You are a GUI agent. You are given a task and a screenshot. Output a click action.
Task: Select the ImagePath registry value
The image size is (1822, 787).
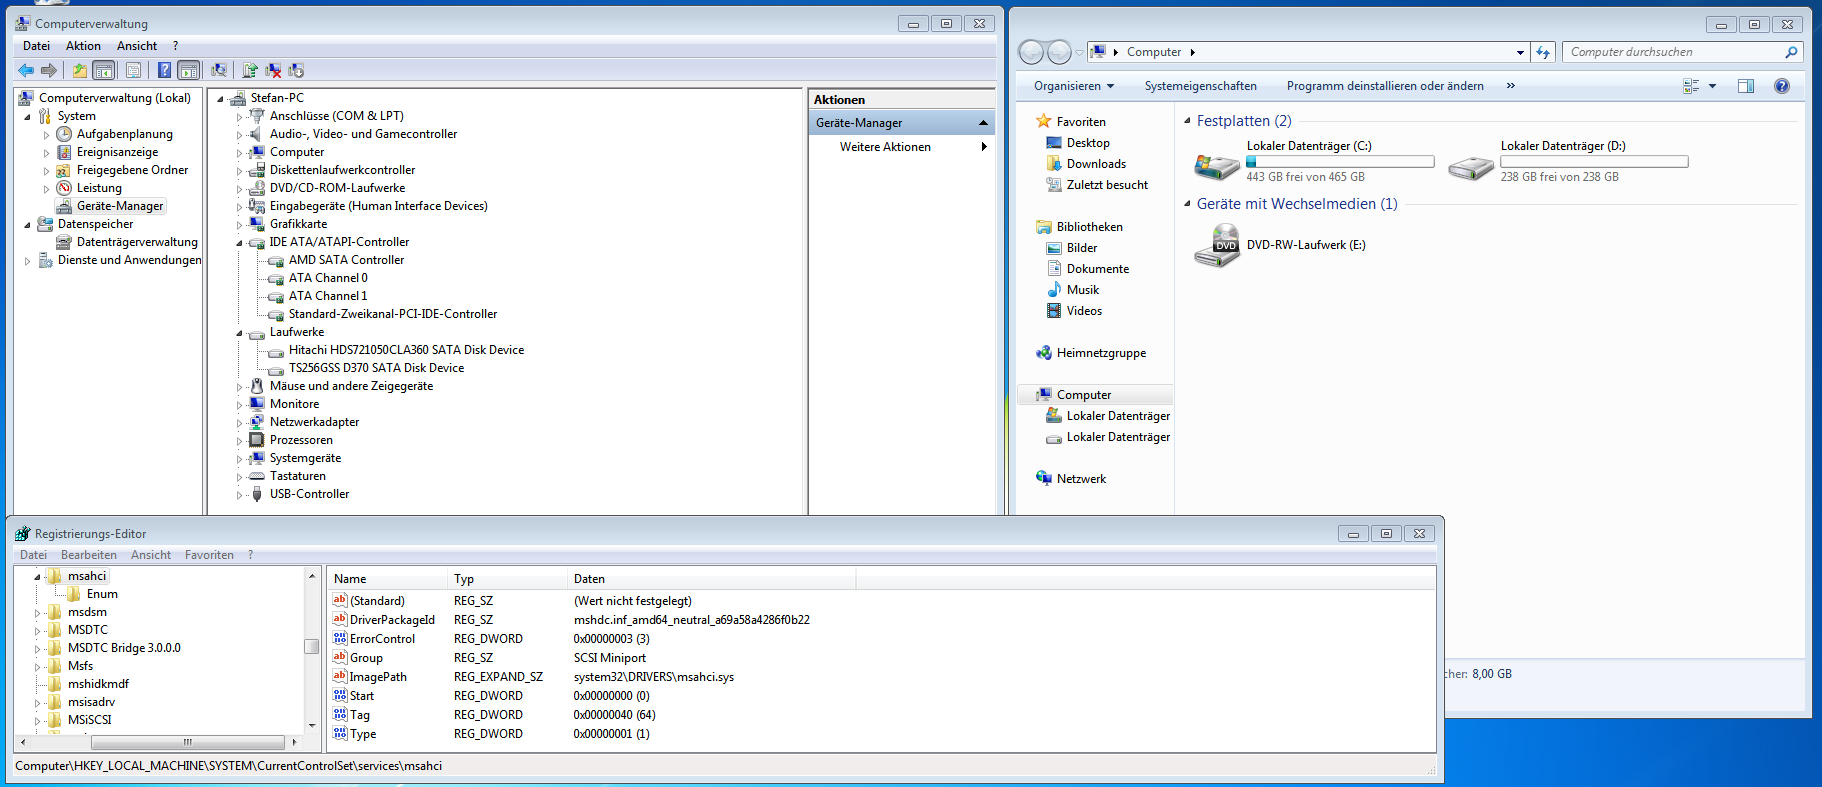click(x=378, y=677)
